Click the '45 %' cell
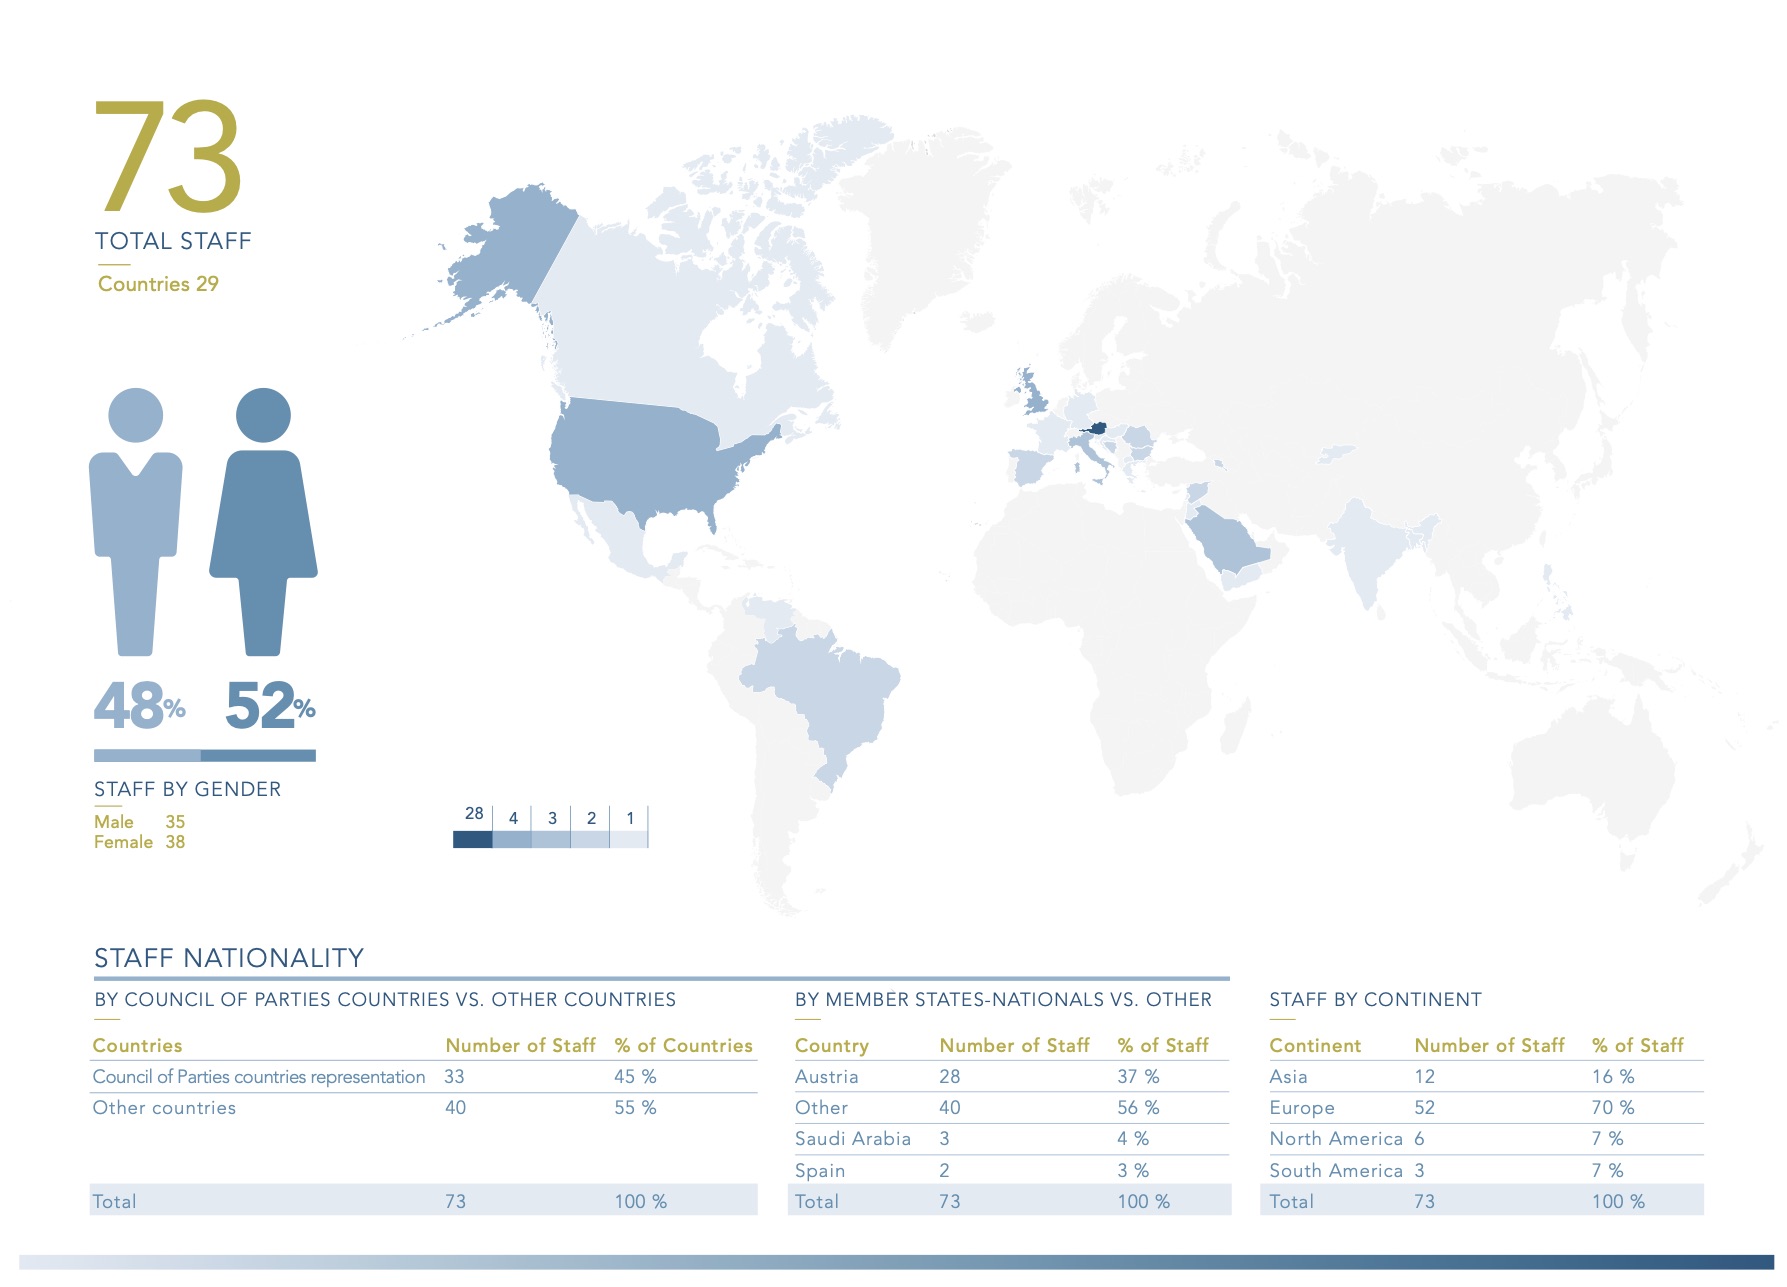Image resolution: width=1787 pixels, height=1287 pixels. [635, 1077]
